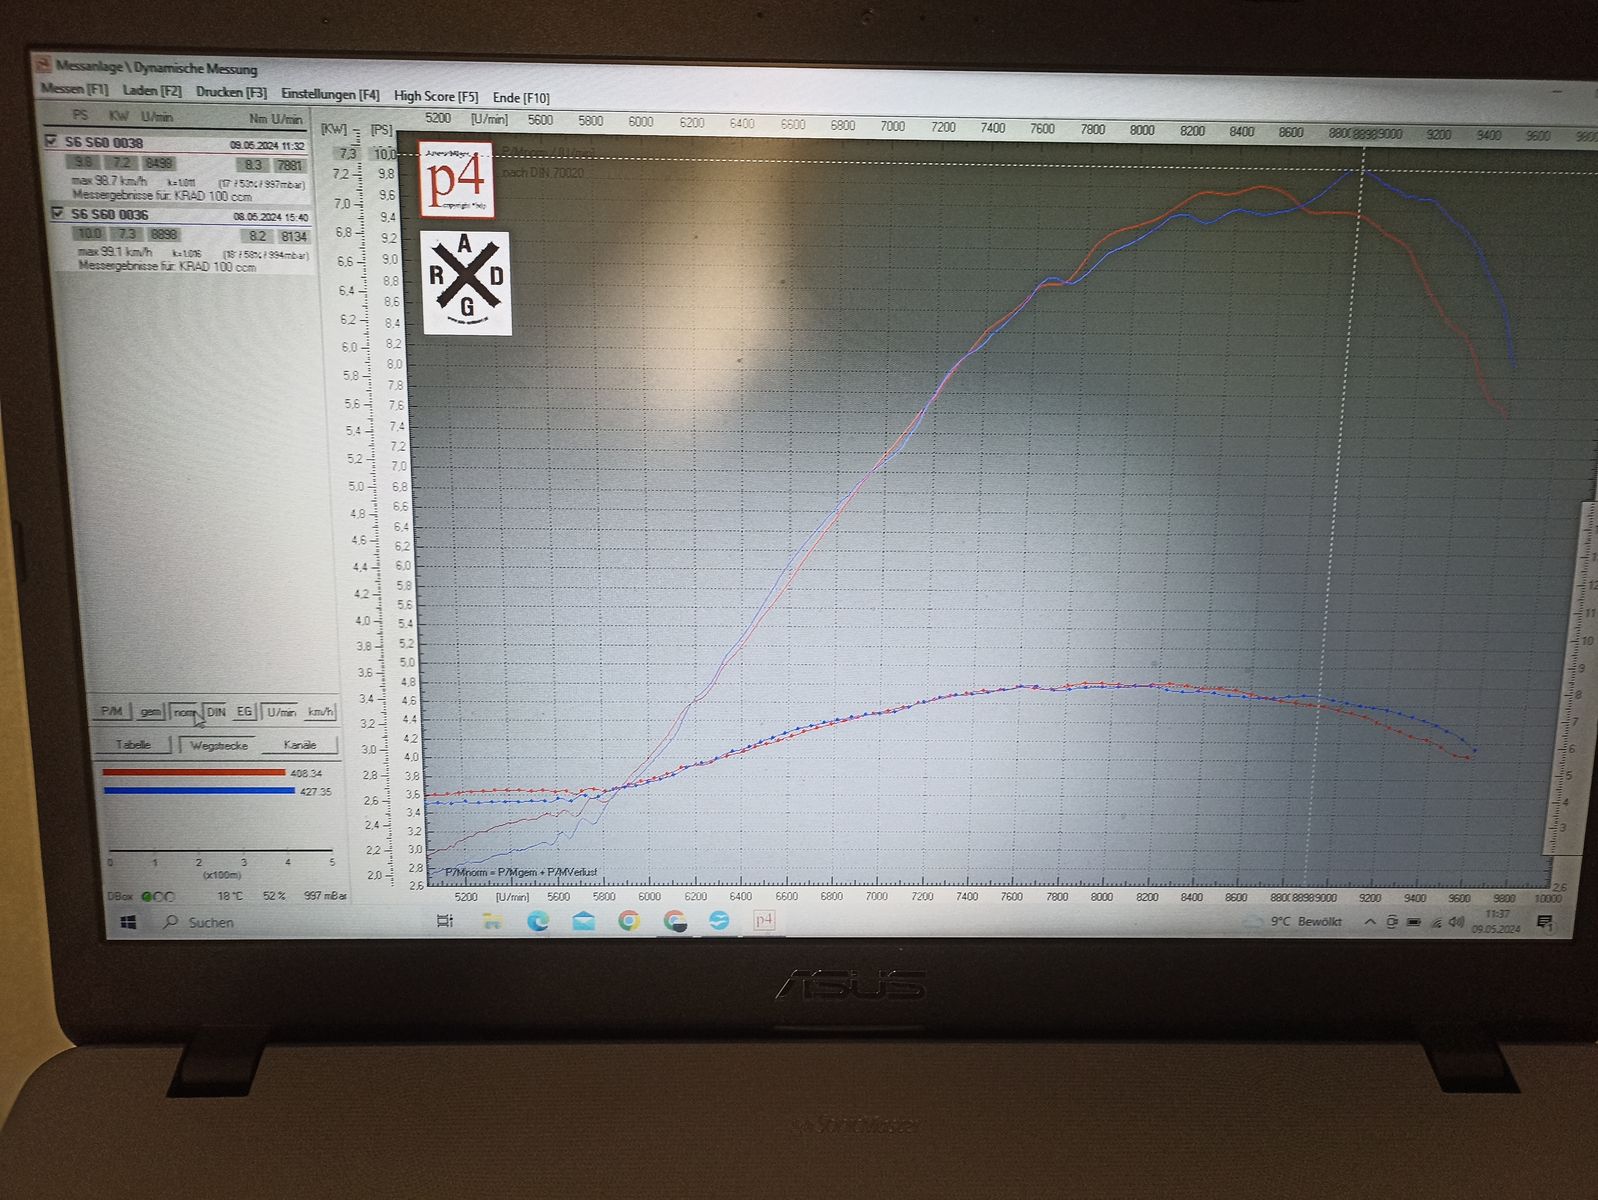Screen dimensions: 1598x1200
Task: Uncheck the S6 S60 0036 measurement
Action: click(x=57, y=214)
